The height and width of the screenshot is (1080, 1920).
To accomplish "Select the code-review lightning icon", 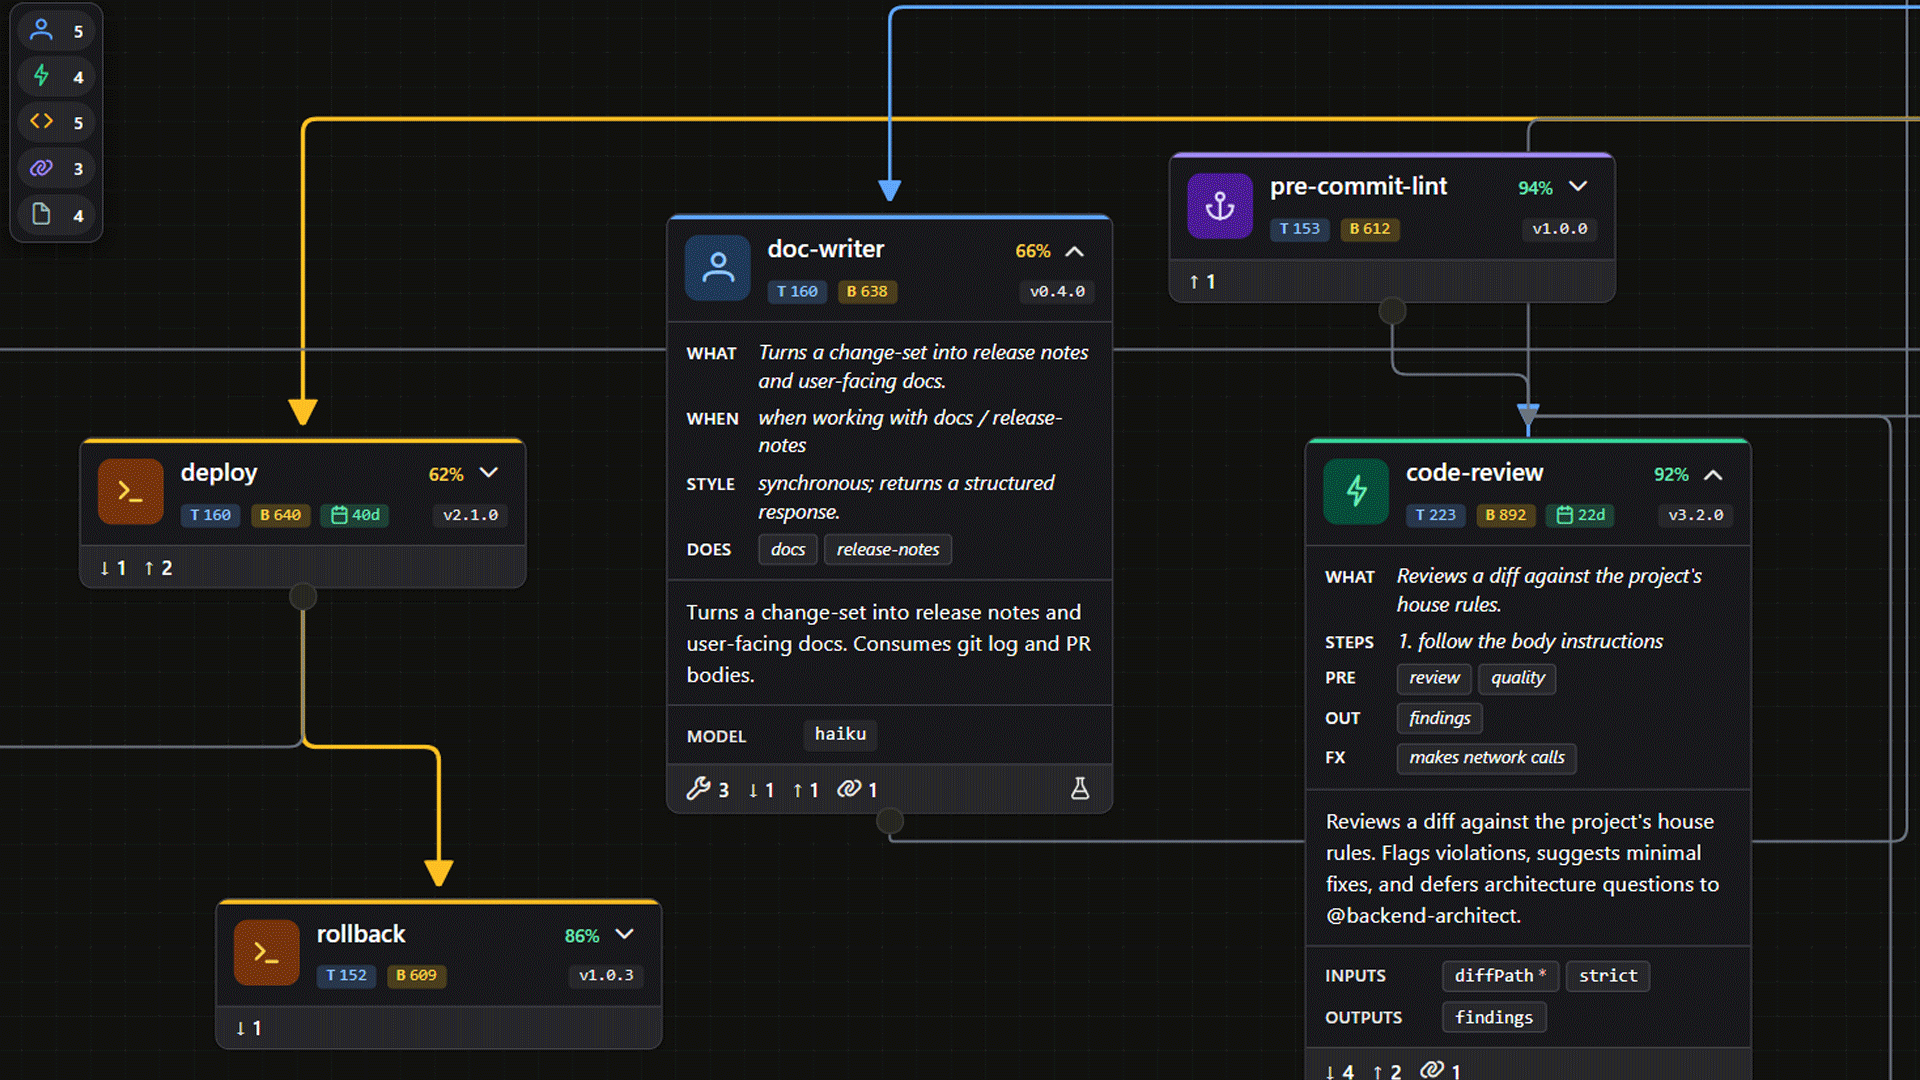I will click(1356, 491).
